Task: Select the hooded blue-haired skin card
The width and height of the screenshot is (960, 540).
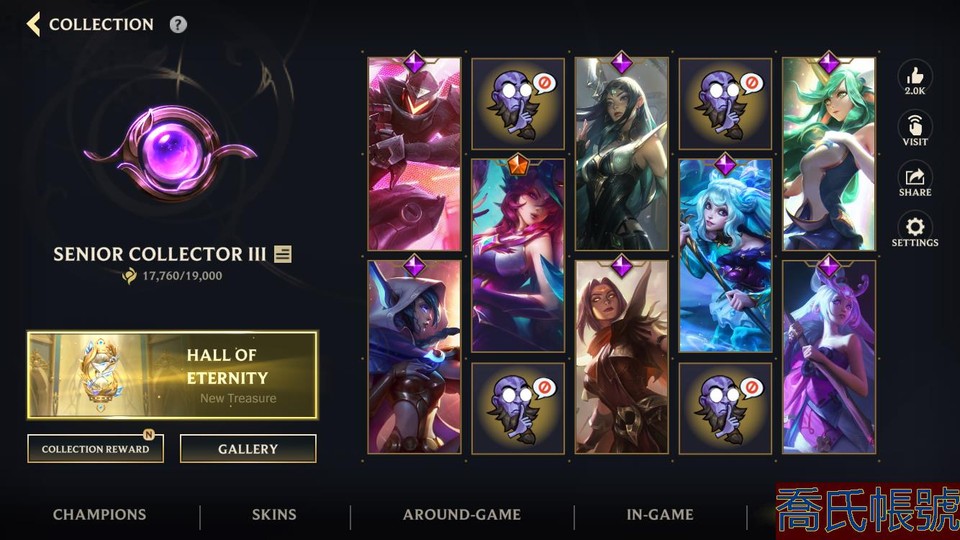Action: point(414,357)
